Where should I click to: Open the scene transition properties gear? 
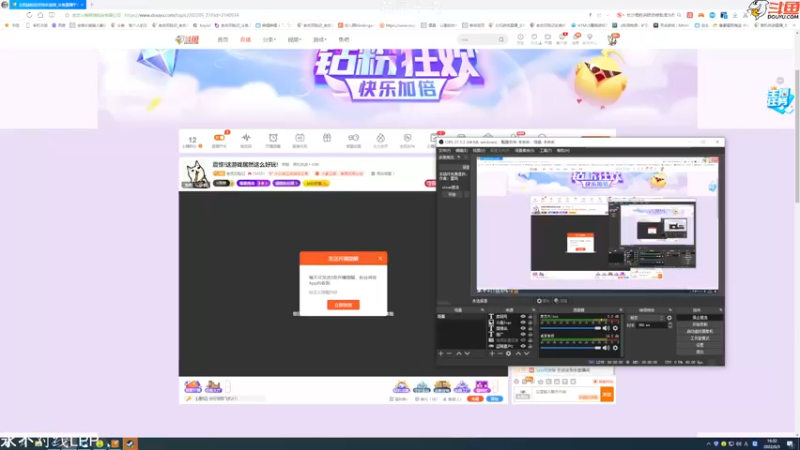[x=669, y=318]
